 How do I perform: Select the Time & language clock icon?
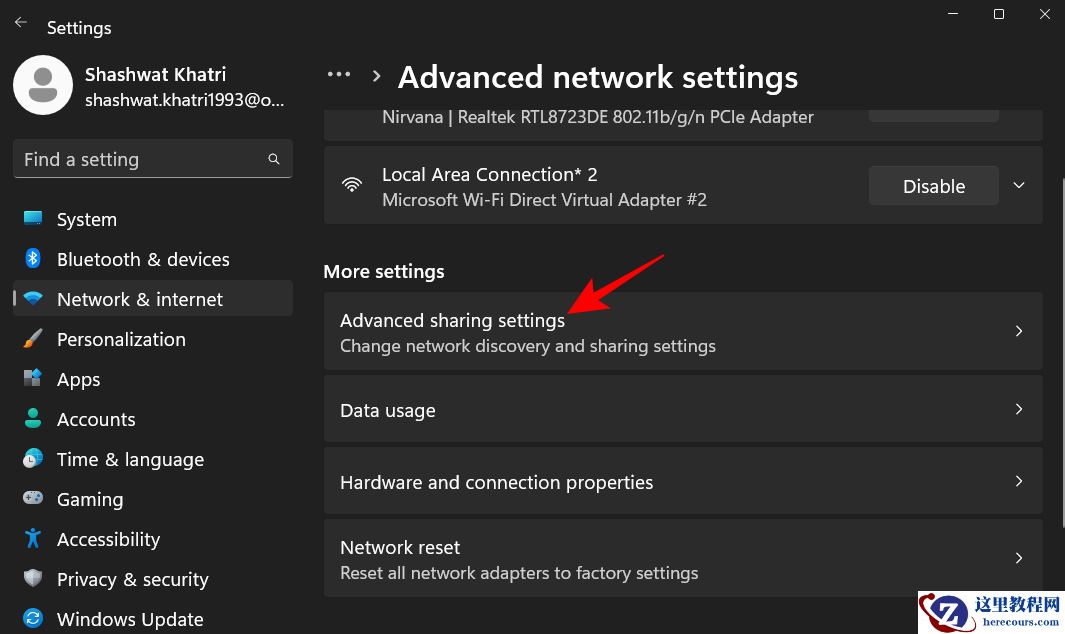click(35, 459)
